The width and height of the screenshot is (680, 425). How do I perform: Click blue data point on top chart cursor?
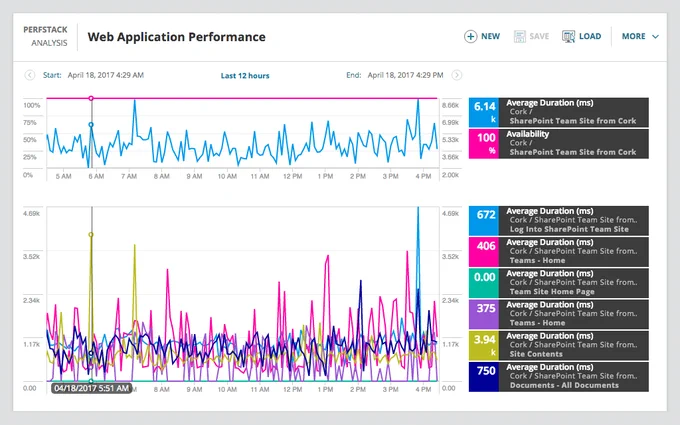91,125
